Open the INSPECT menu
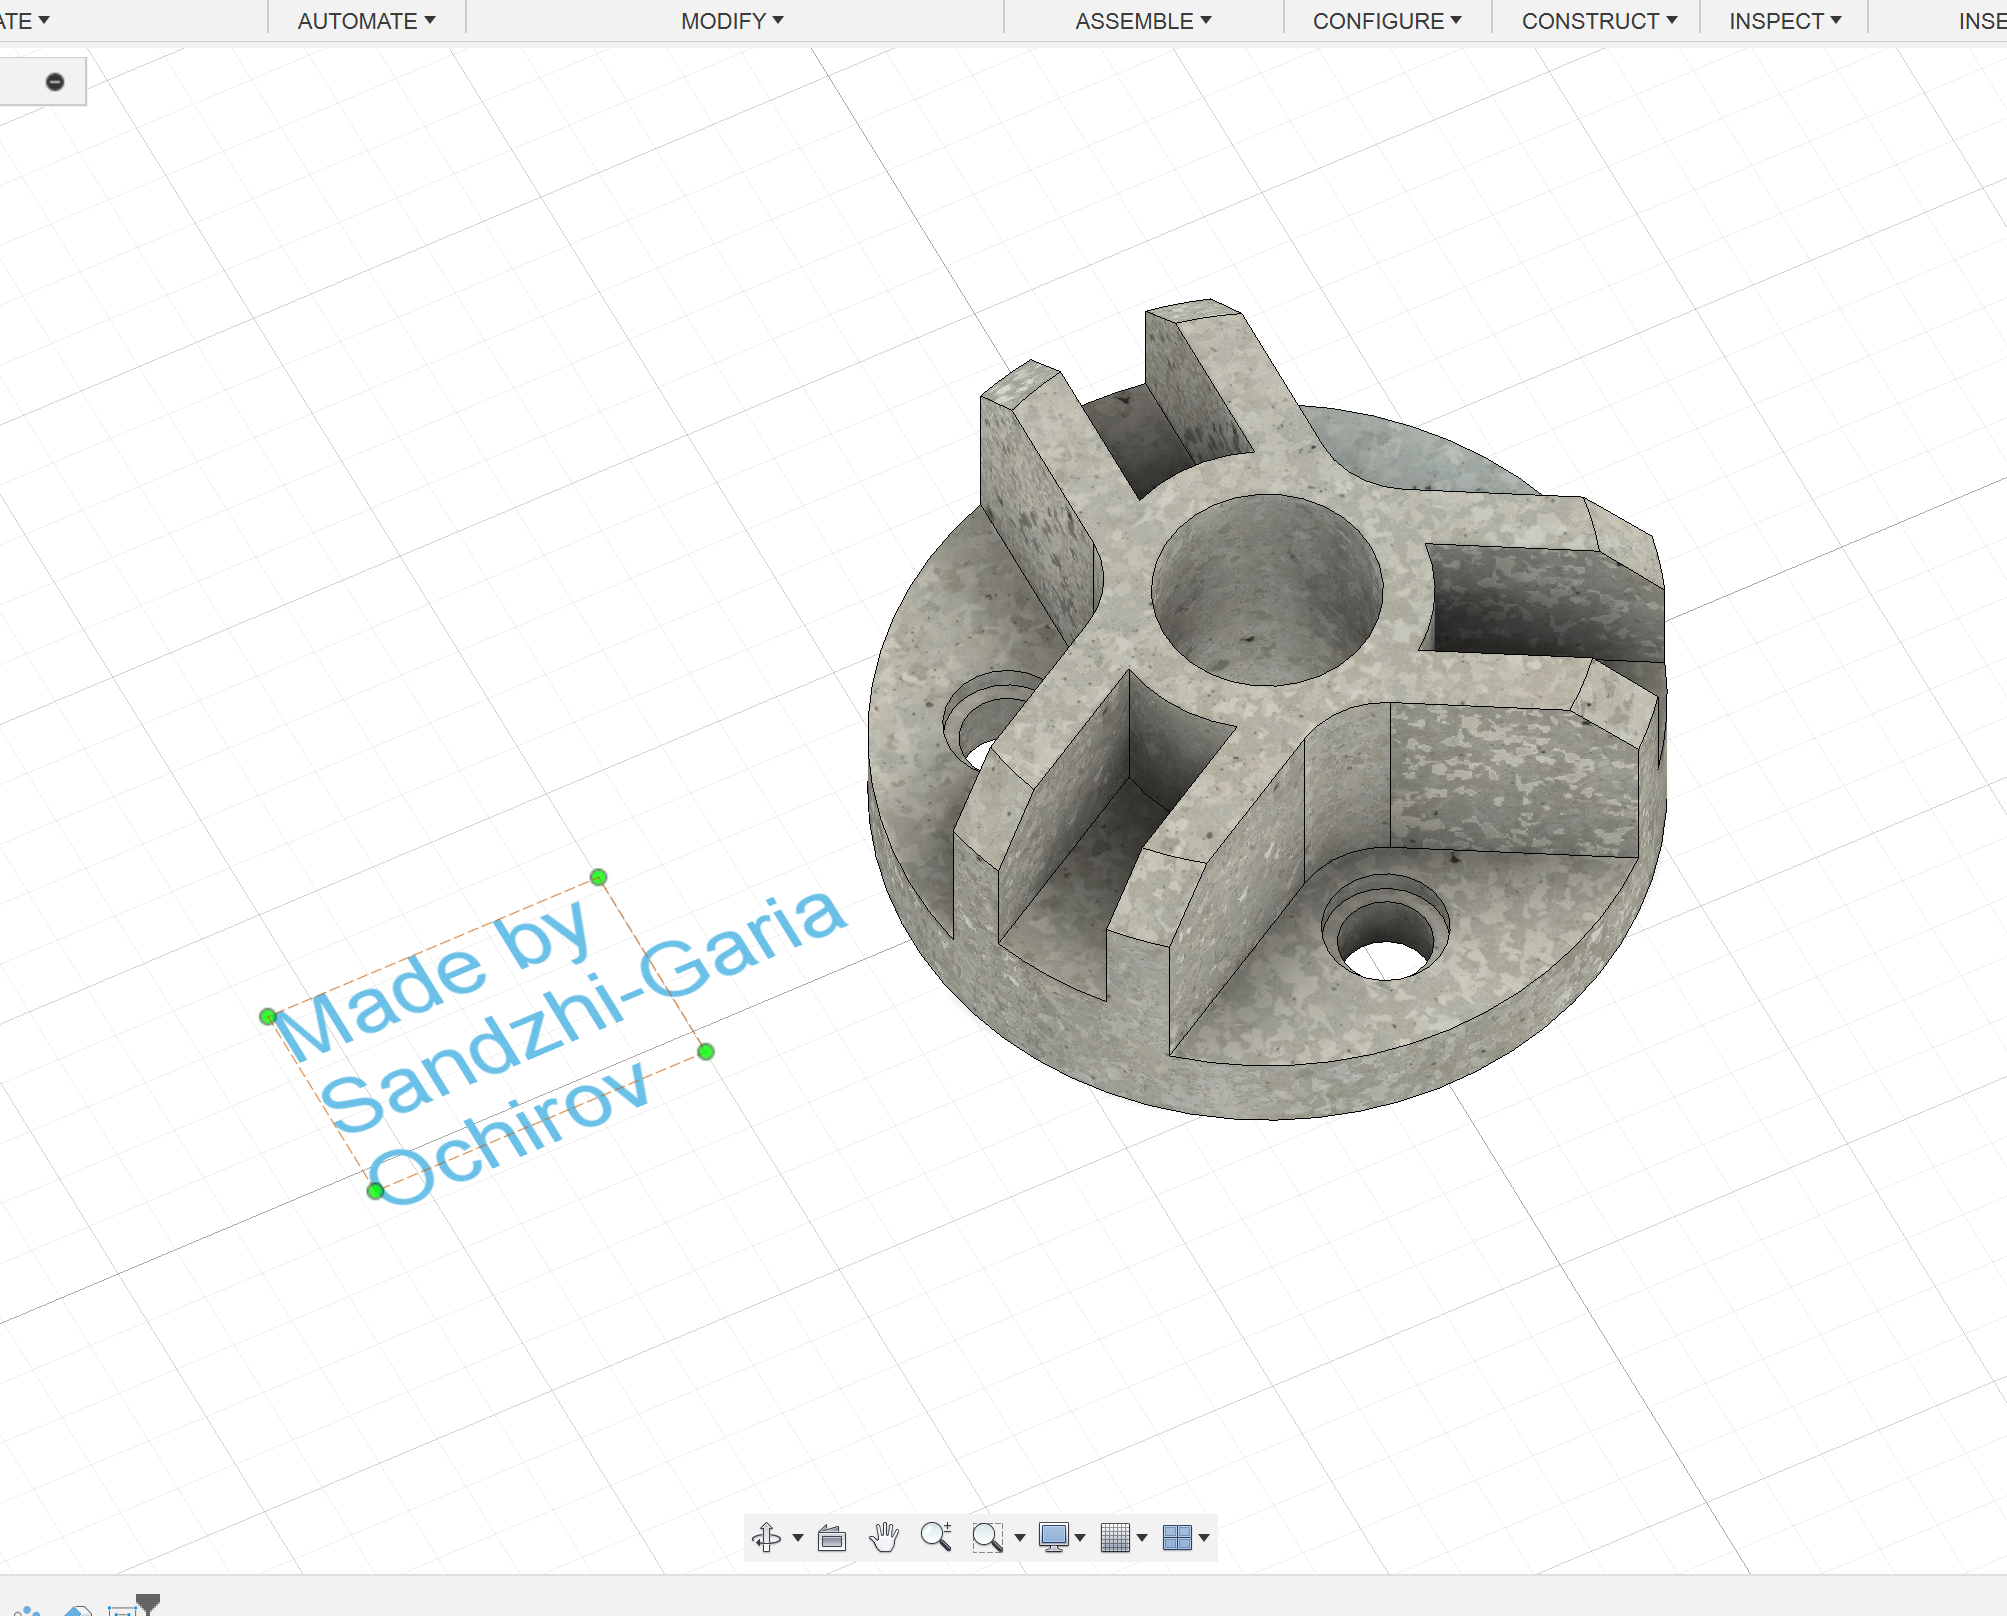 1785,21
